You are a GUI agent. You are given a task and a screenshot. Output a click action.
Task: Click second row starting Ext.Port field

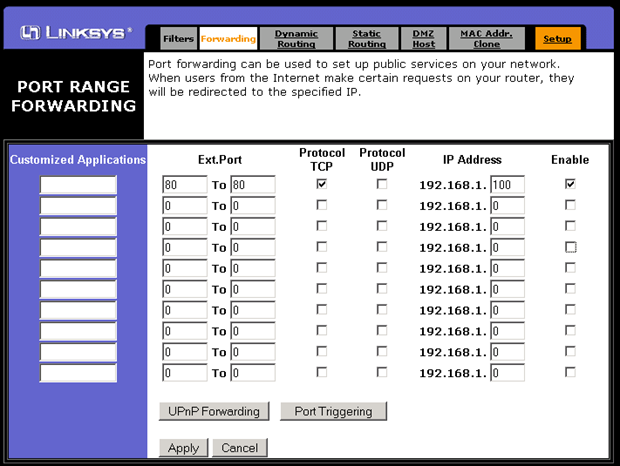tap(185, 206)
